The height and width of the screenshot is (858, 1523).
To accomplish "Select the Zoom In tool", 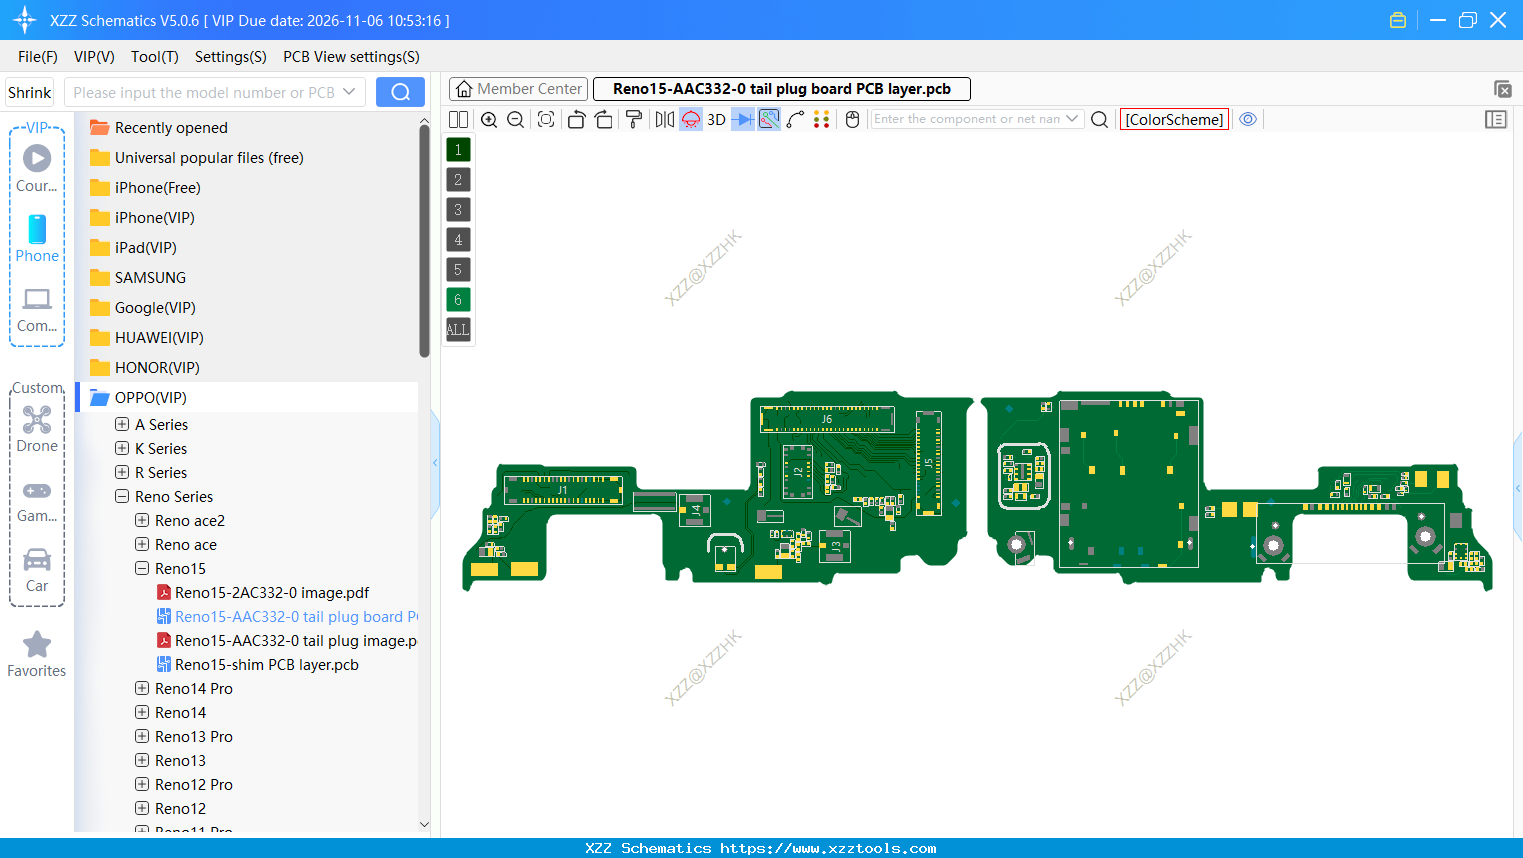I will 489,119.
